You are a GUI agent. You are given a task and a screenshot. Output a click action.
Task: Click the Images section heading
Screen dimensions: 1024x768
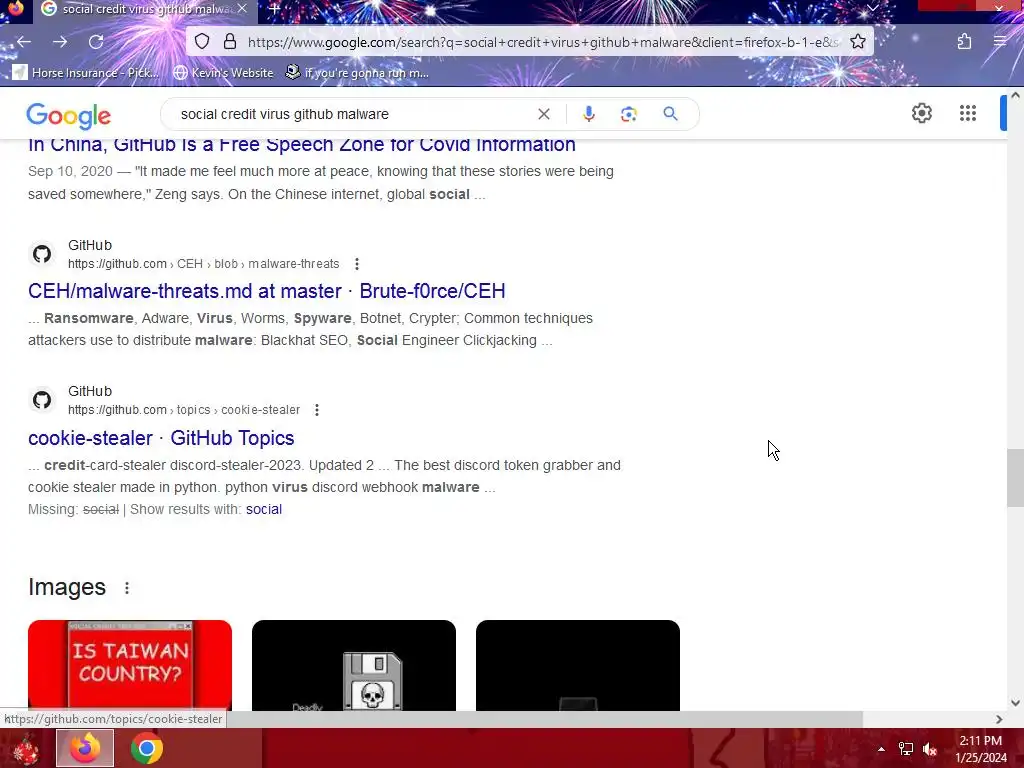[x=67, y=587]
